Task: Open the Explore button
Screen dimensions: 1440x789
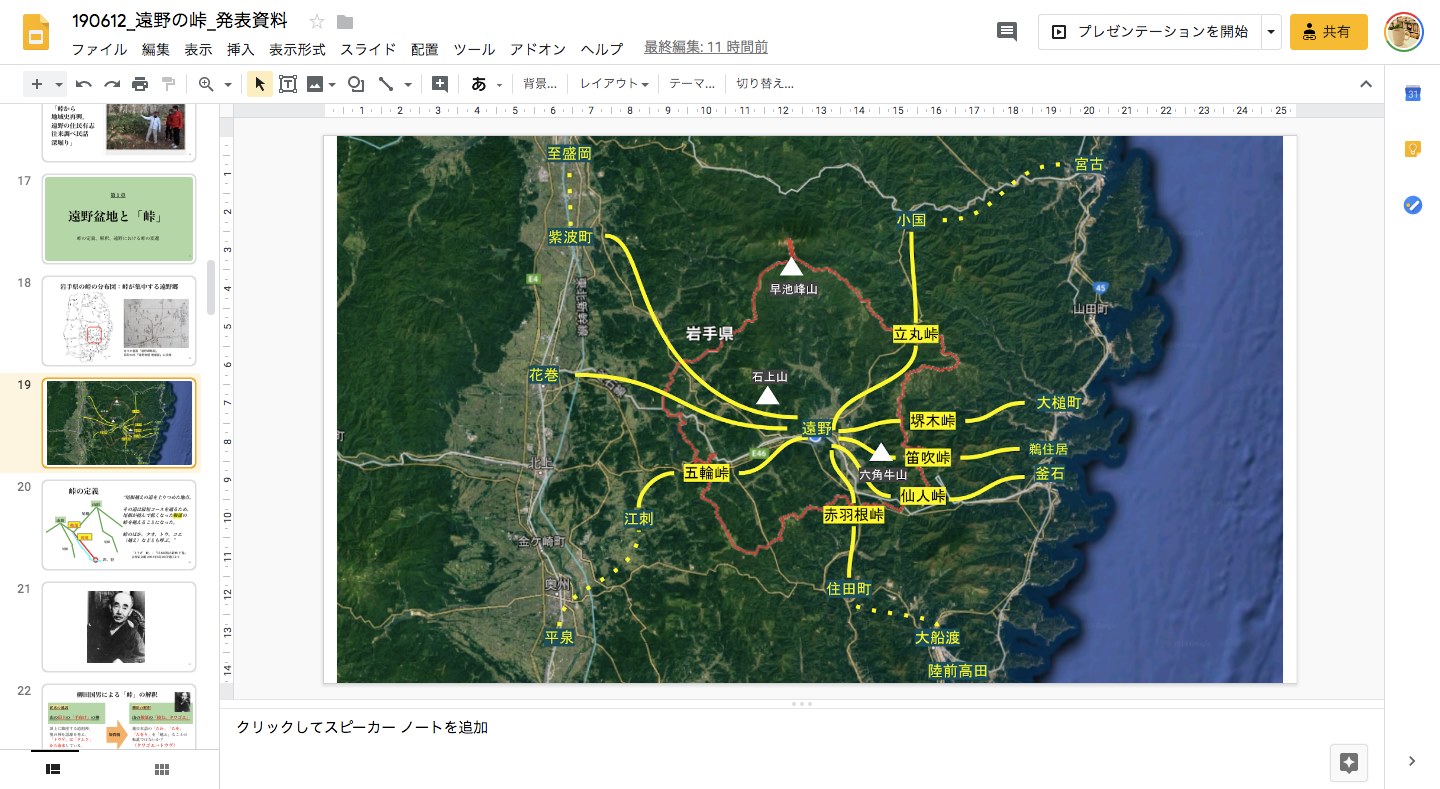Action: click(x=1348, y=763)
